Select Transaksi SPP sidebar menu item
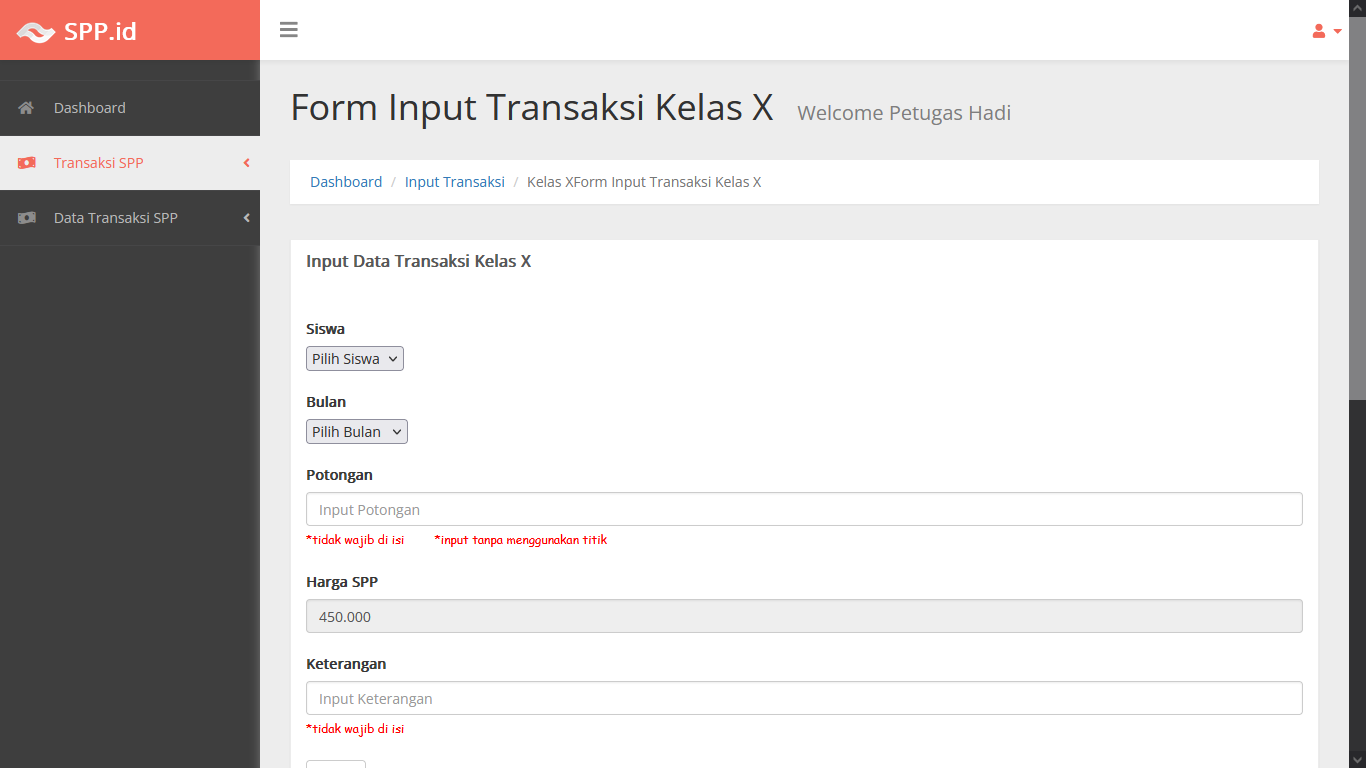The height and width of the screenshot is (768, 1366). 99,163
